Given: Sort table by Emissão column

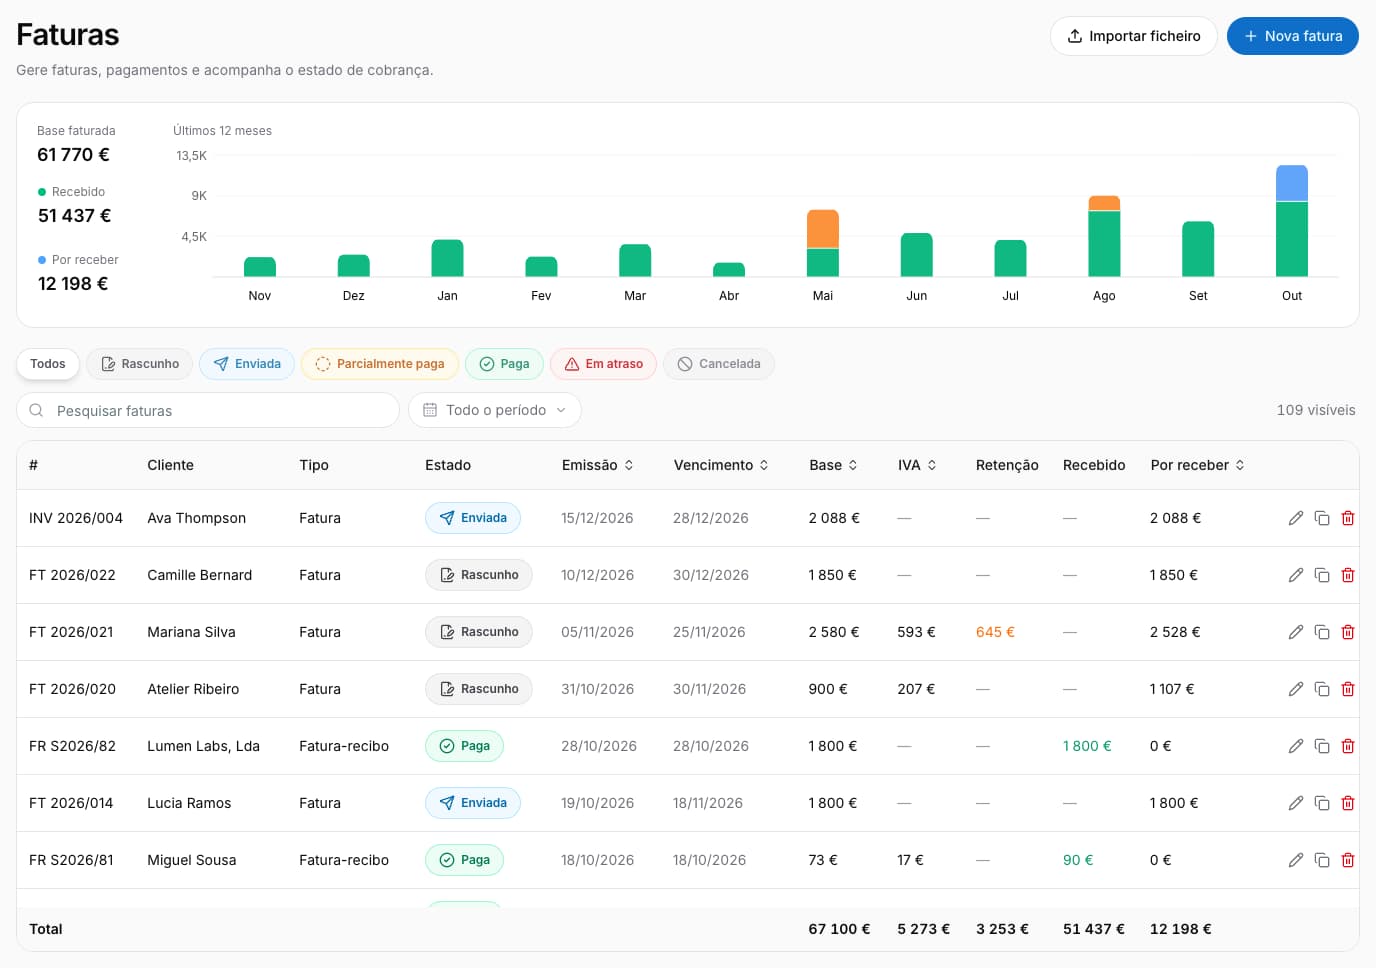Looking at the screenshot, I should [x=598, y=465].
